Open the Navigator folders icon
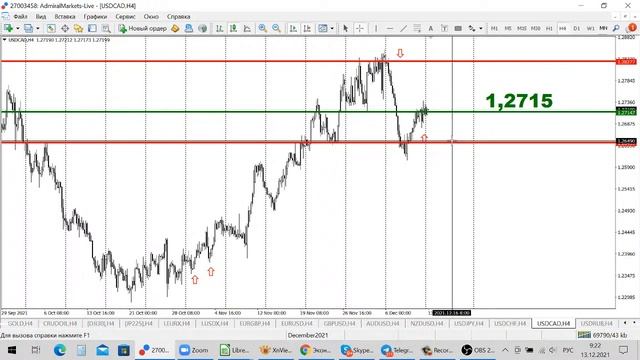The image size is (640, 360). point(78,28)
